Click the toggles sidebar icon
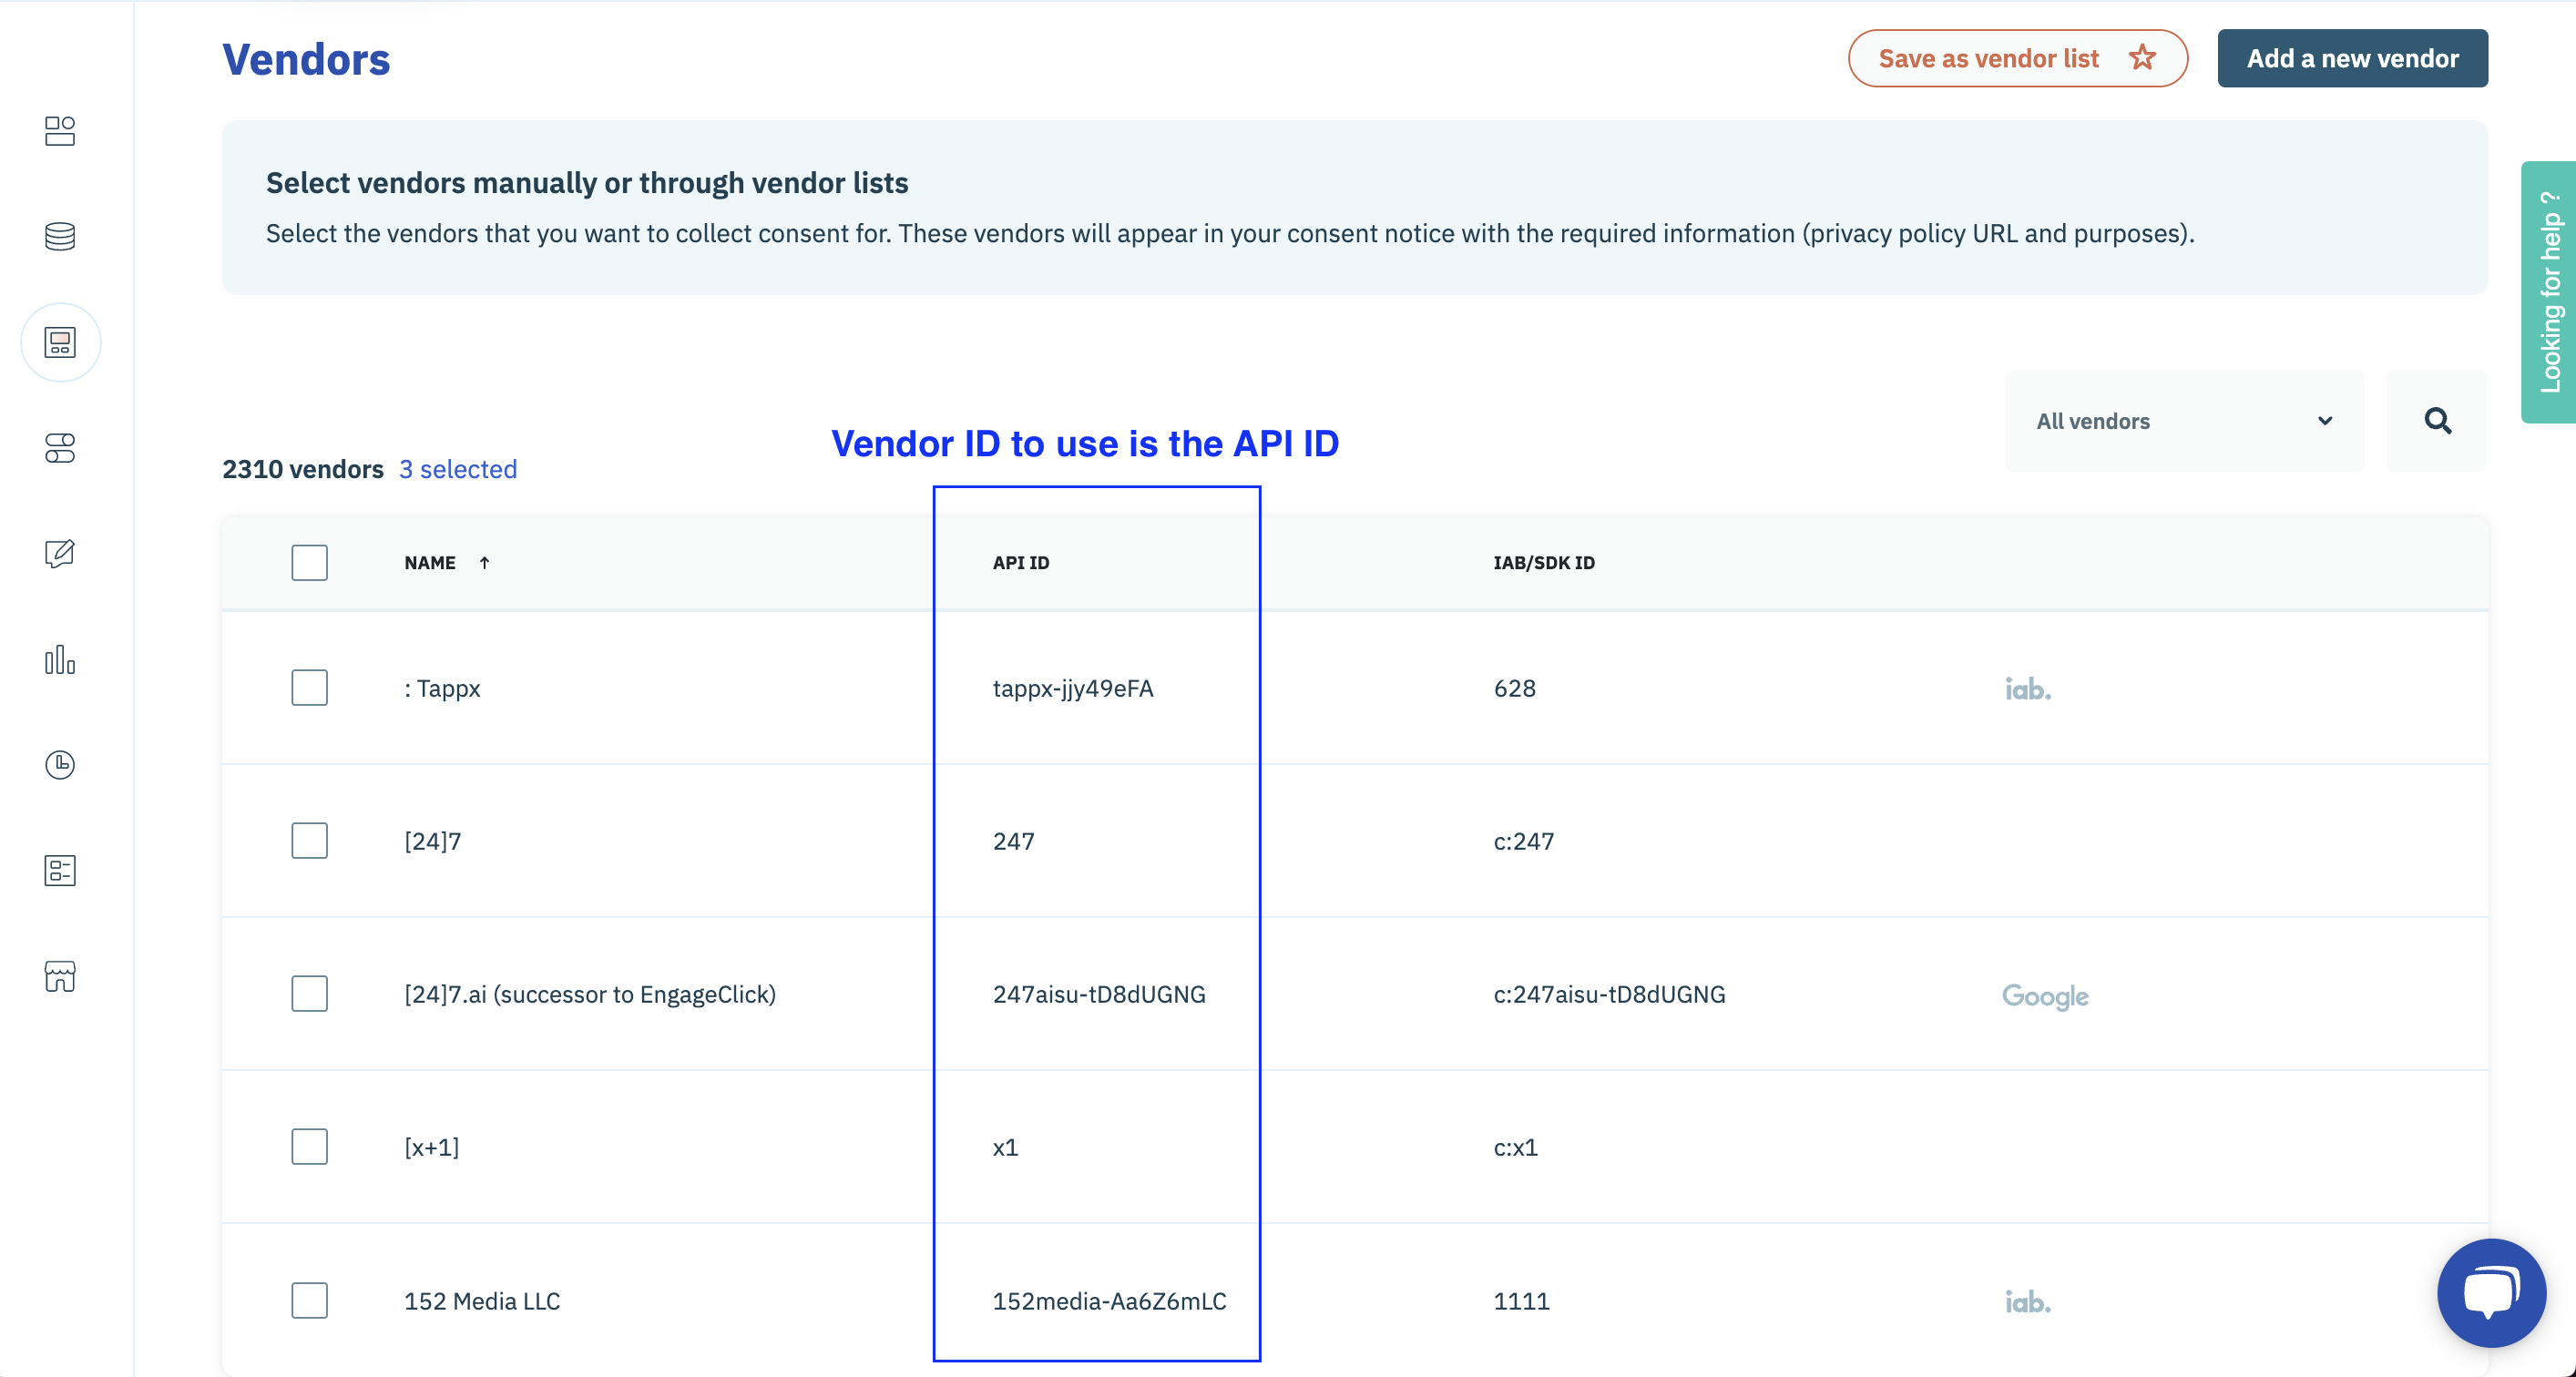Screen dimensions: 2576x1377 [x=60, y=448]
